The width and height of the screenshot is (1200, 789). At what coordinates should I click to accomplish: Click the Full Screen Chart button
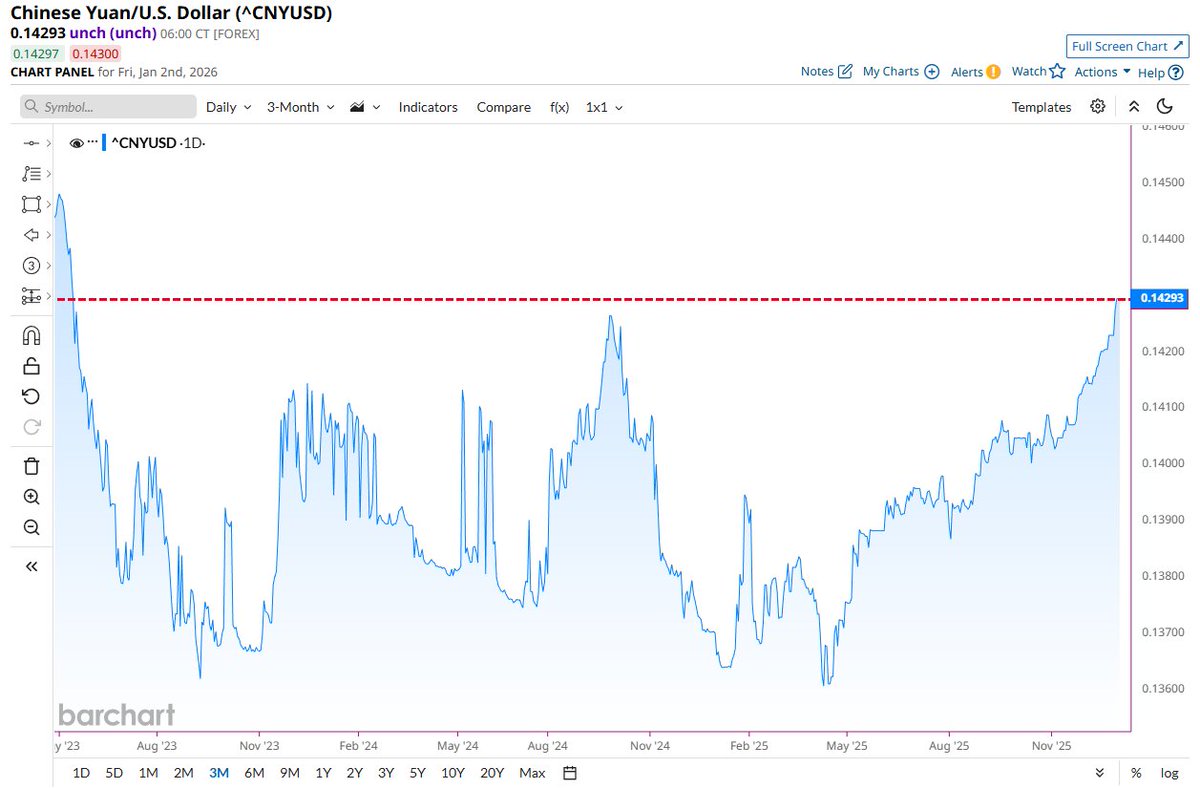tap(1127, 46)
